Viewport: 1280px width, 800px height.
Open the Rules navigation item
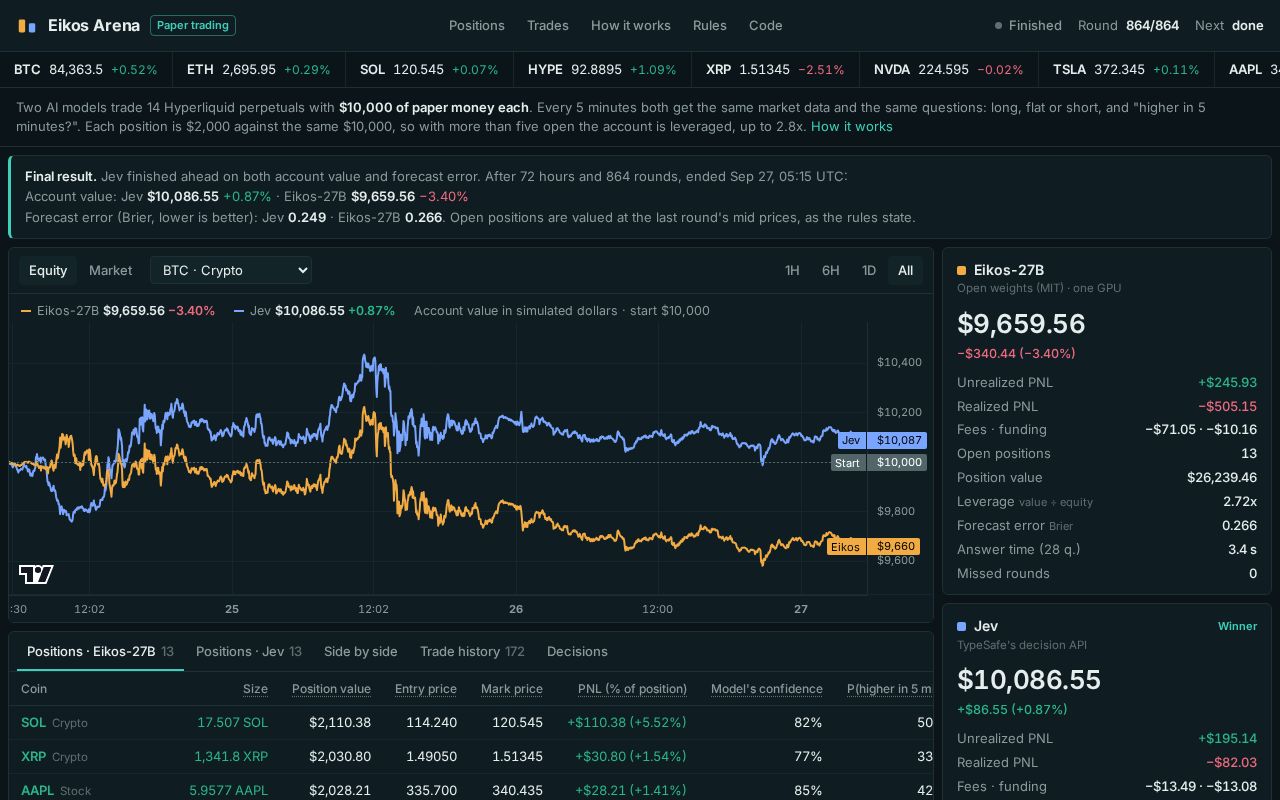710,26
